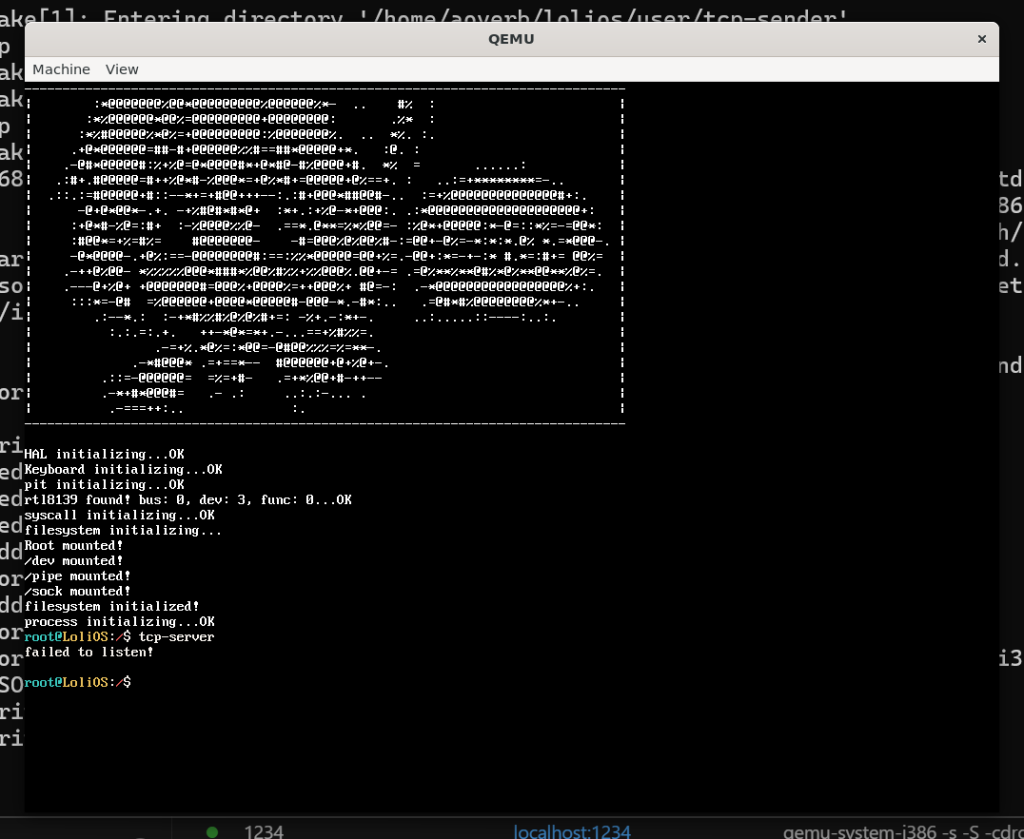This screenshot has width=1024, height=839.
Task: Click the QEMU window title bar
Action: (x=511, y=38)
